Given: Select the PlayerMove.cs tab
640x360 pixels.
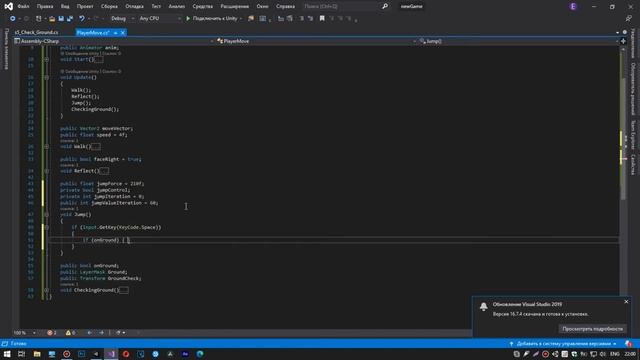Looking at the screenshot, I should click(93, 33).
